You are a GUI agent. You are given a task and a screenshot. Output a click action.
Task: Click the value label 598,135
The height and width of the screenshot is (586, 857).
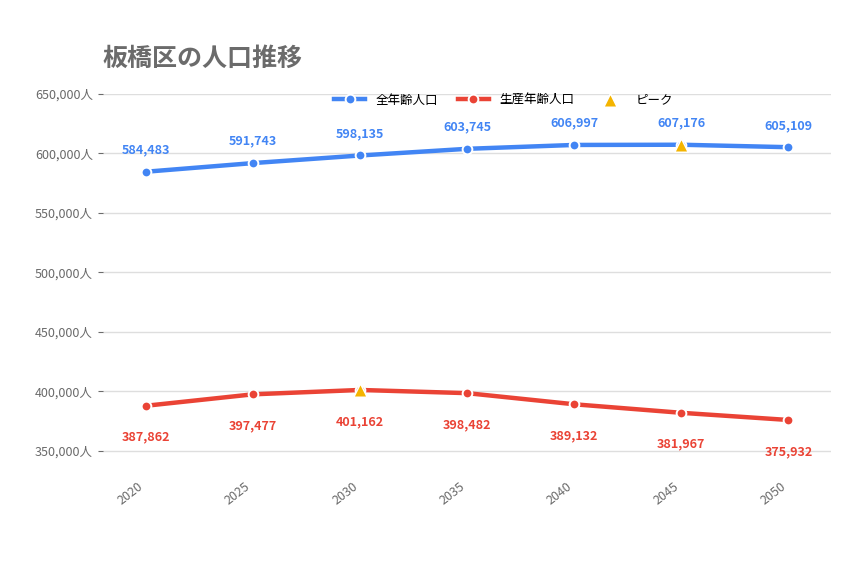359,134
